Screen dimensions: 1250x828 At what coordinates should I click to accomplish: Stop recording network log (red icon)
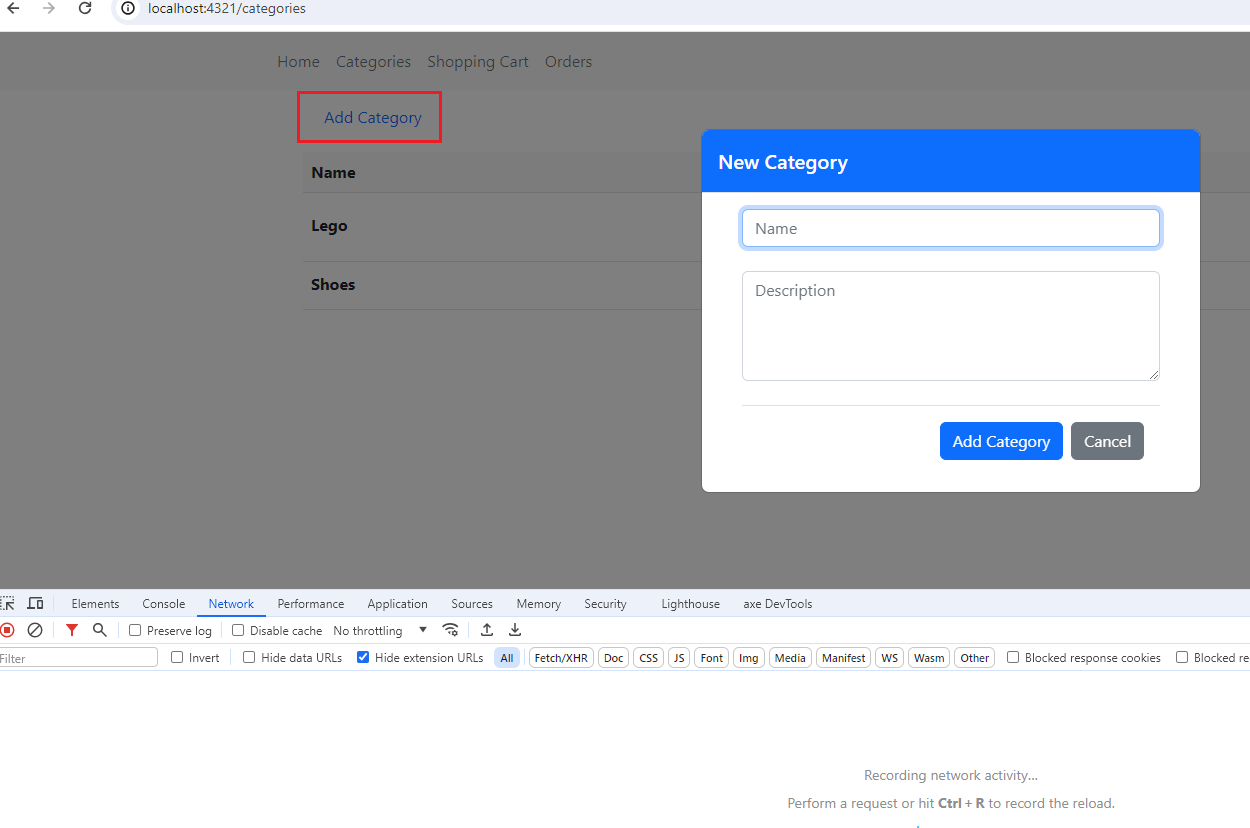(x=7, y=630)
